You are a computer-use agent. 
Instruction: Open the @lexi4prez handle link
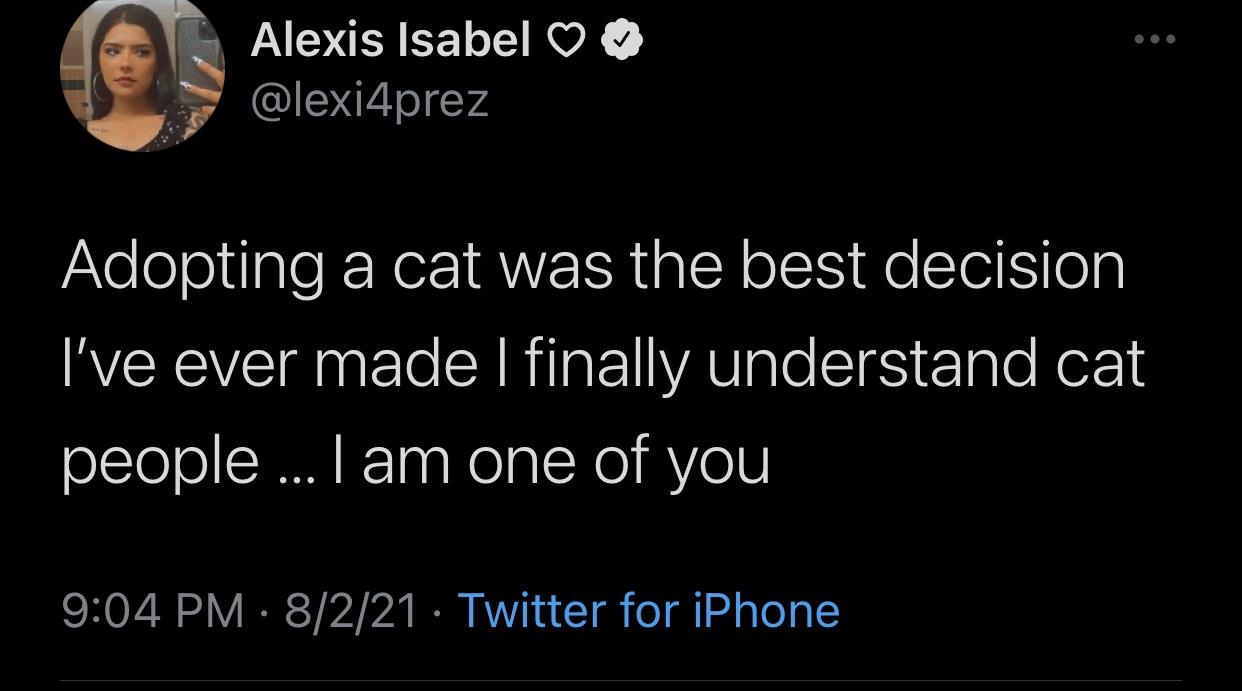[x=369, y=100]
